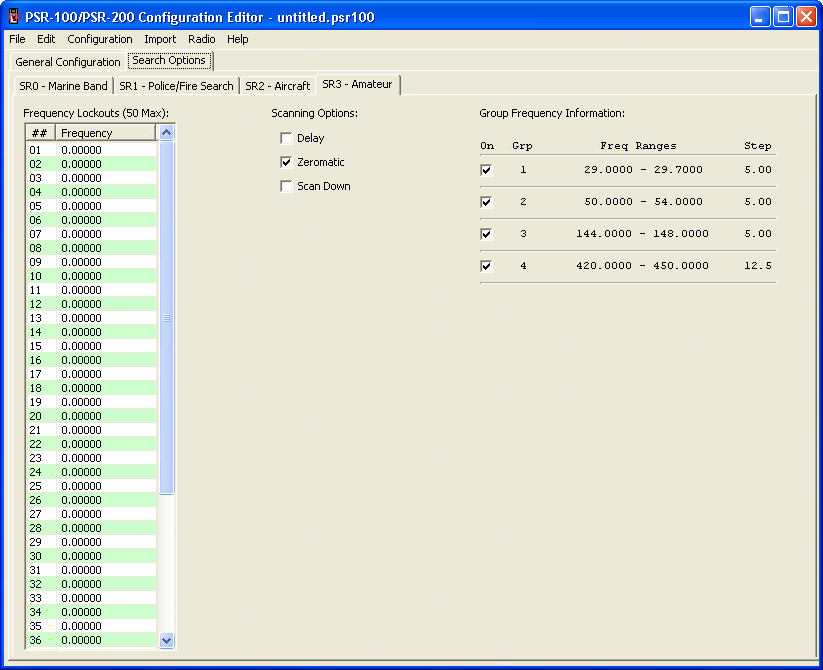Open the Configuration menu
Image resolution: width=823 pixels, height=670 pixels.
pos(100,39)
